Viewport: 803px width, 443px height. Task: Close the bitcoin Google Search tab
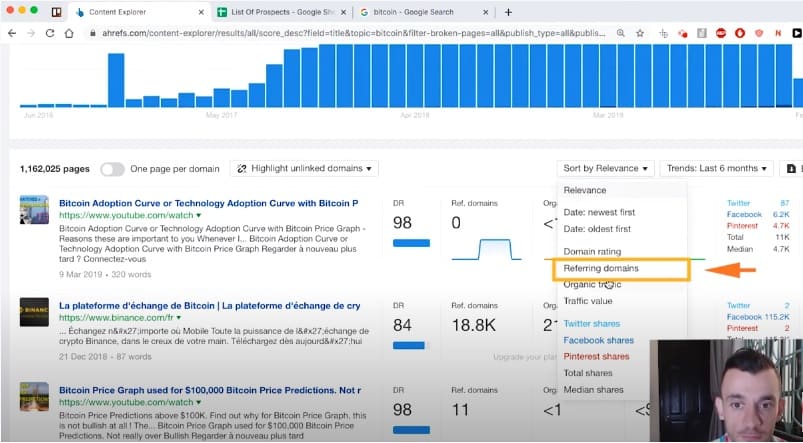(x=485, y=12)
